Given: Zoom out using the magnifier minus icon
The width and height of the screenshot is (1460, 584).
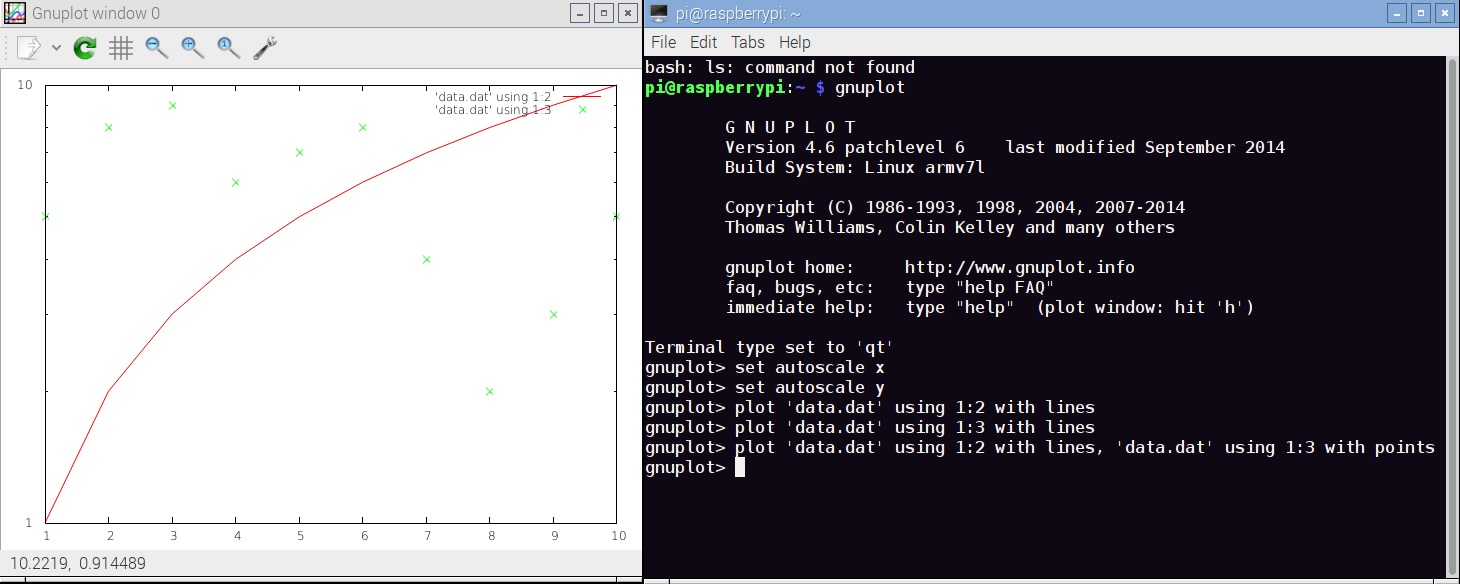Looking at the screenshot, I should pos(155,47).
